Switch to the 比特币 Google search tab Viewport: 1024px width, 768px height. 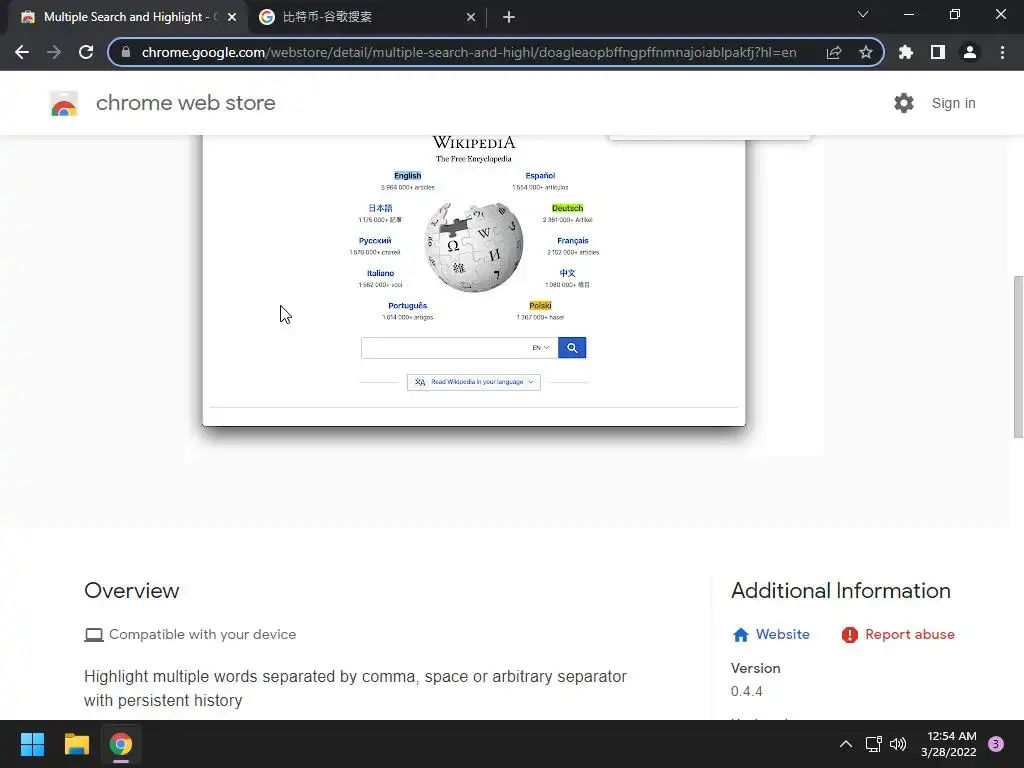[x=367, y=17]
